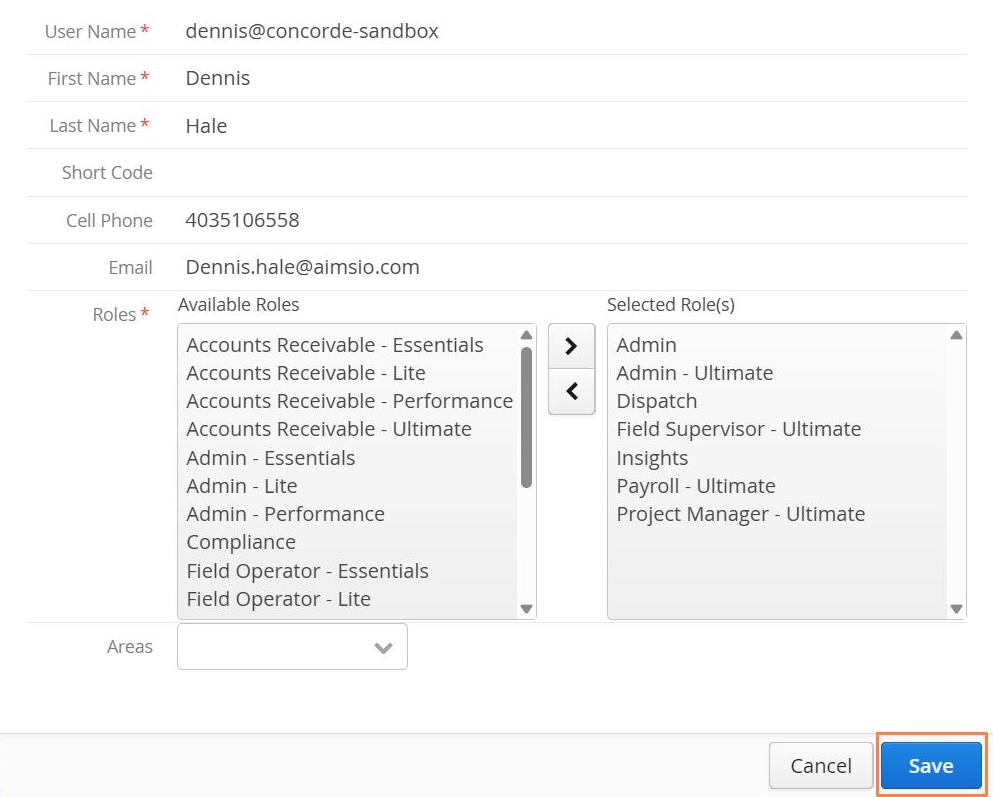Select Dispatch in Selected Roles
This screenshot has height=797, width=993.
point(657,401)
